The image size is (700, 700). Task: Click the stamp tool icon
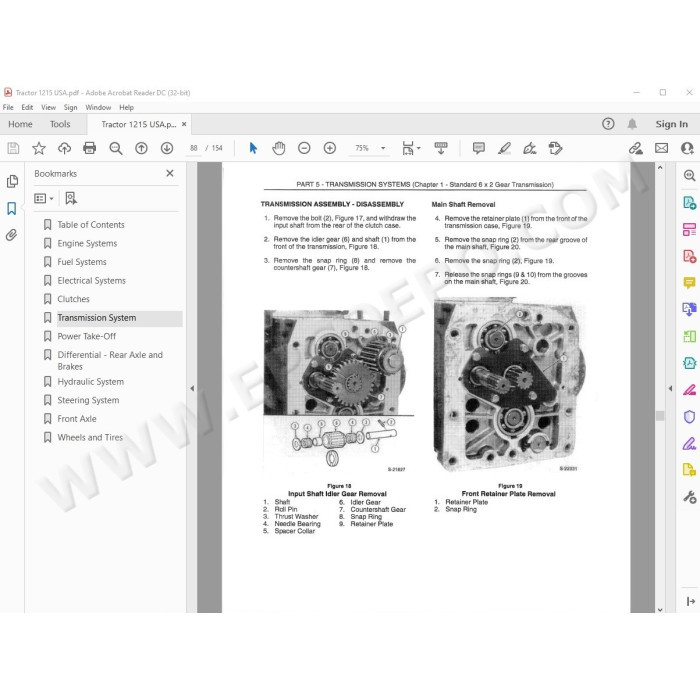555,148
